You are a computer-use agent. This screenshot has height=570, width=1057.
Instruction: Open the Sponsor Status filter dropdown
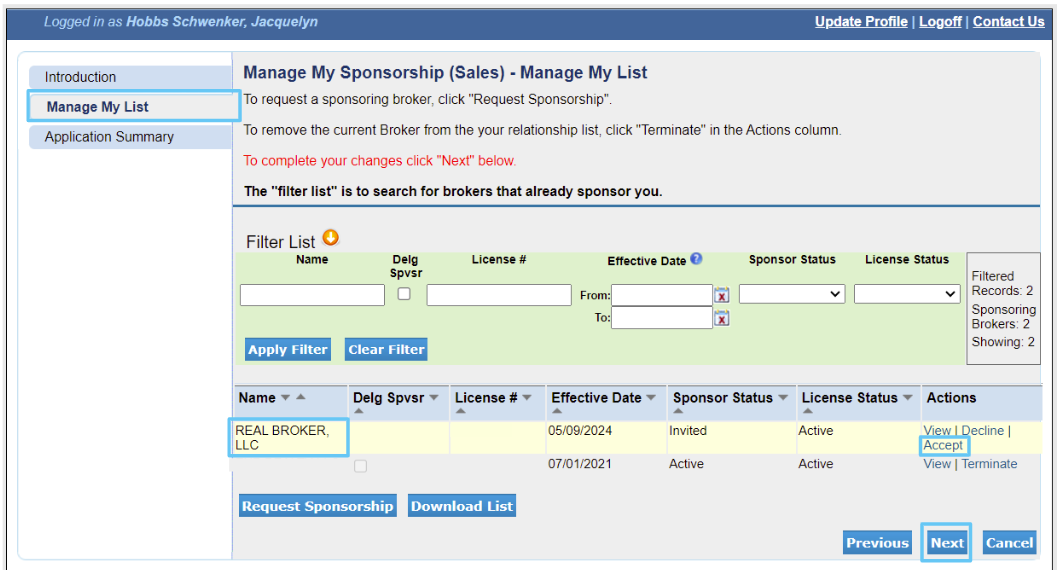[x=792, y=294]
